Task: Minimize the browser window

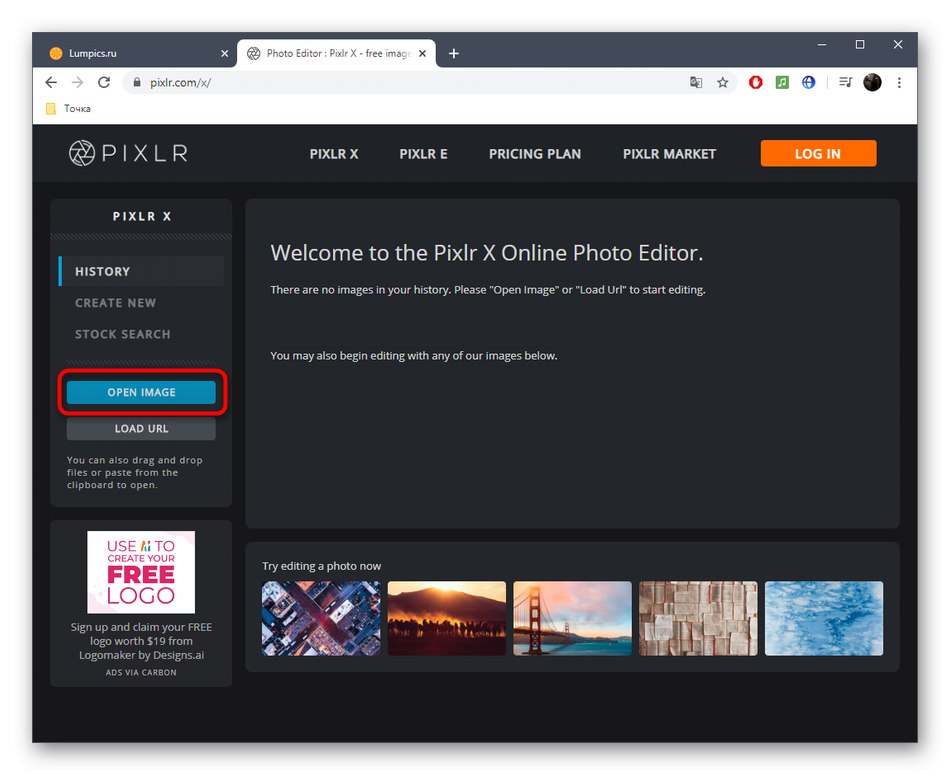Action: [822, 45]
